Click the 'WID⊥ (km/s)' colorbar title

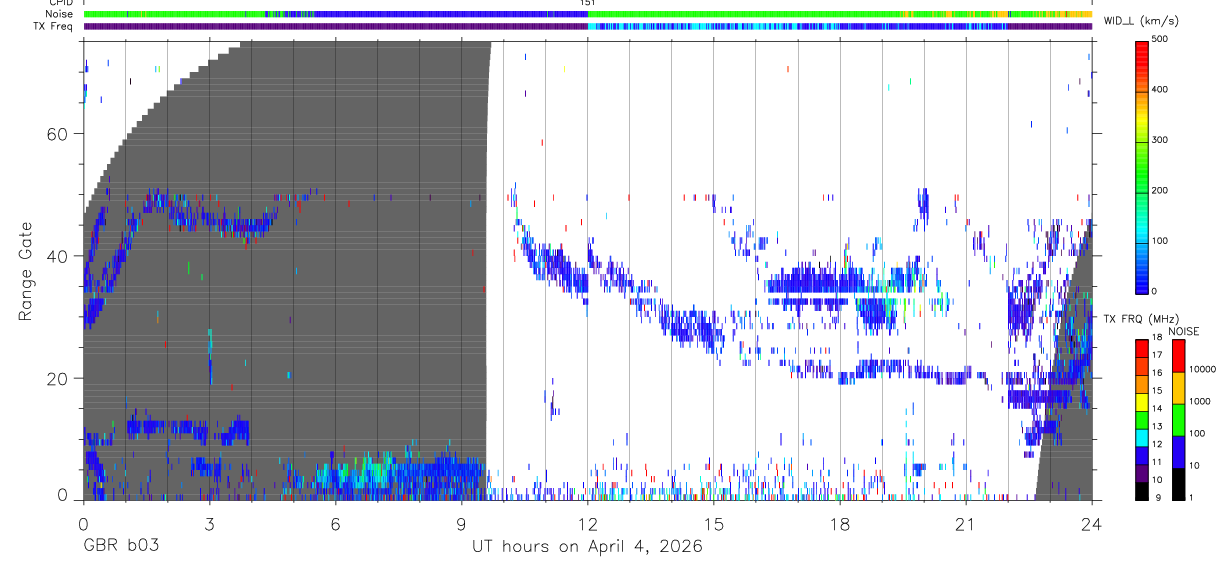click(1139, 20)
